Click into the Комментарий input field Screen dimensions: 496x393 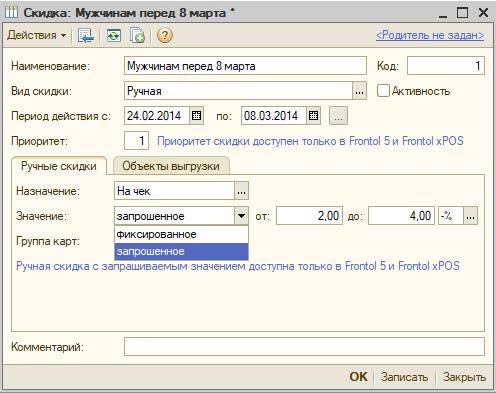pos(304,347)
